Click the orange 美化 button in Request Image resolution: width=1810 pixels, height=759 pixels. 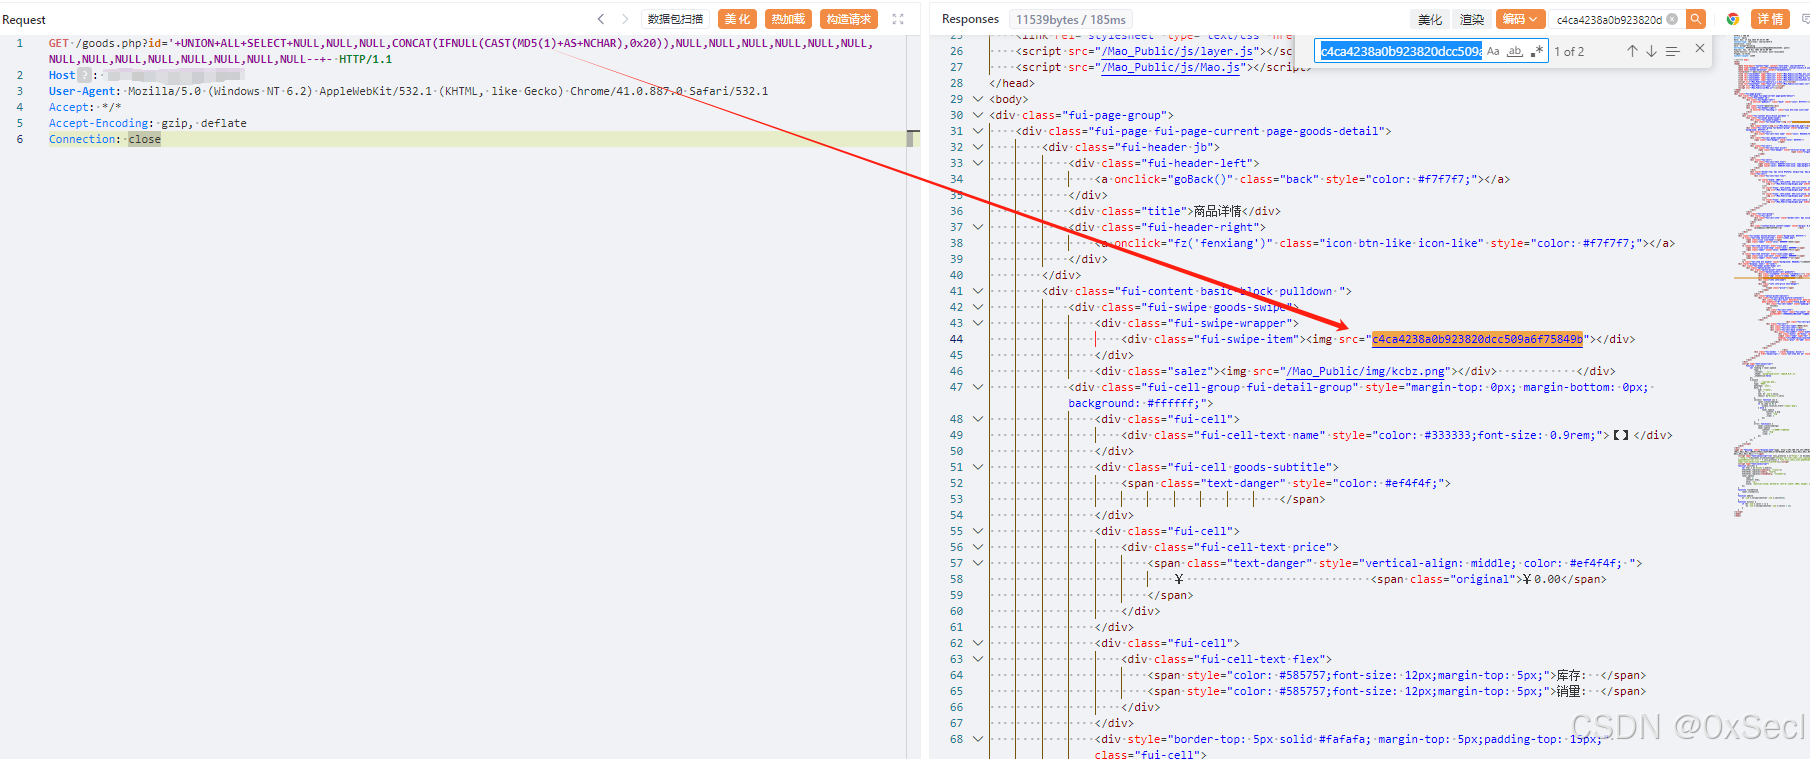point(737,19)
